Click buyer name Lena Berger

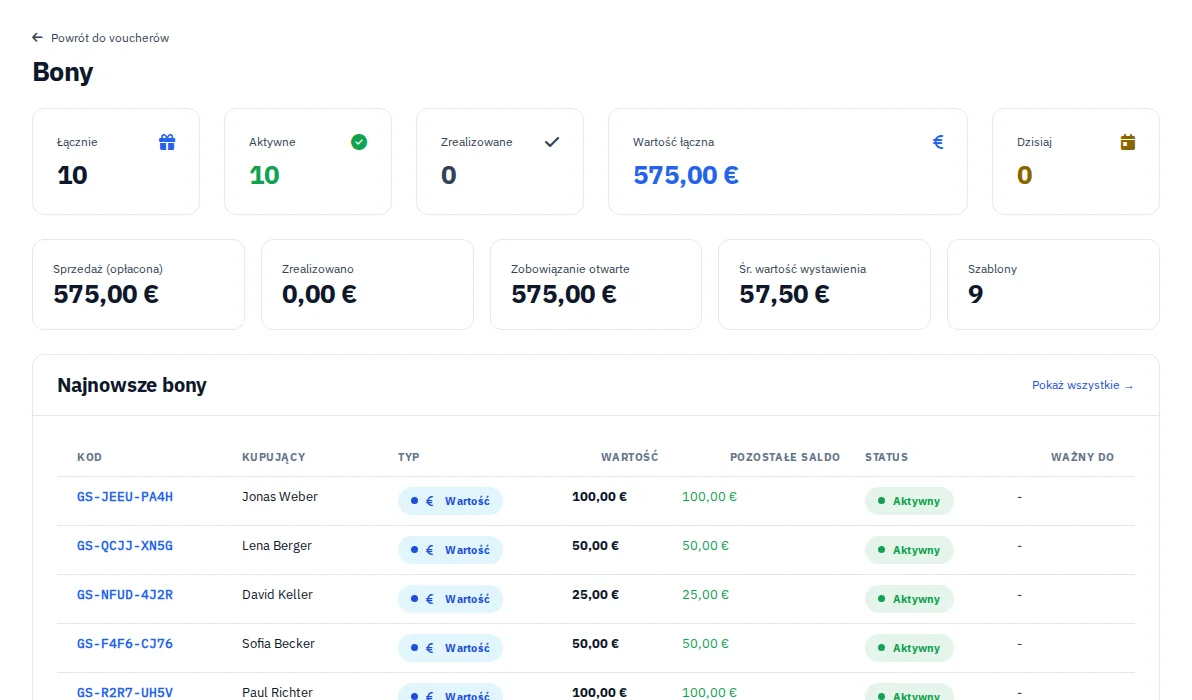[x=277, y=546]
